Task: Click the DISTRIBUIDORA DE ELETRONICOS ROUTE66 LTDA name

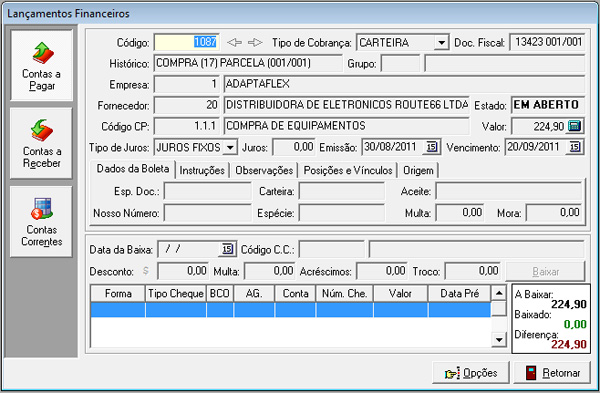Action: click(347, 105)
